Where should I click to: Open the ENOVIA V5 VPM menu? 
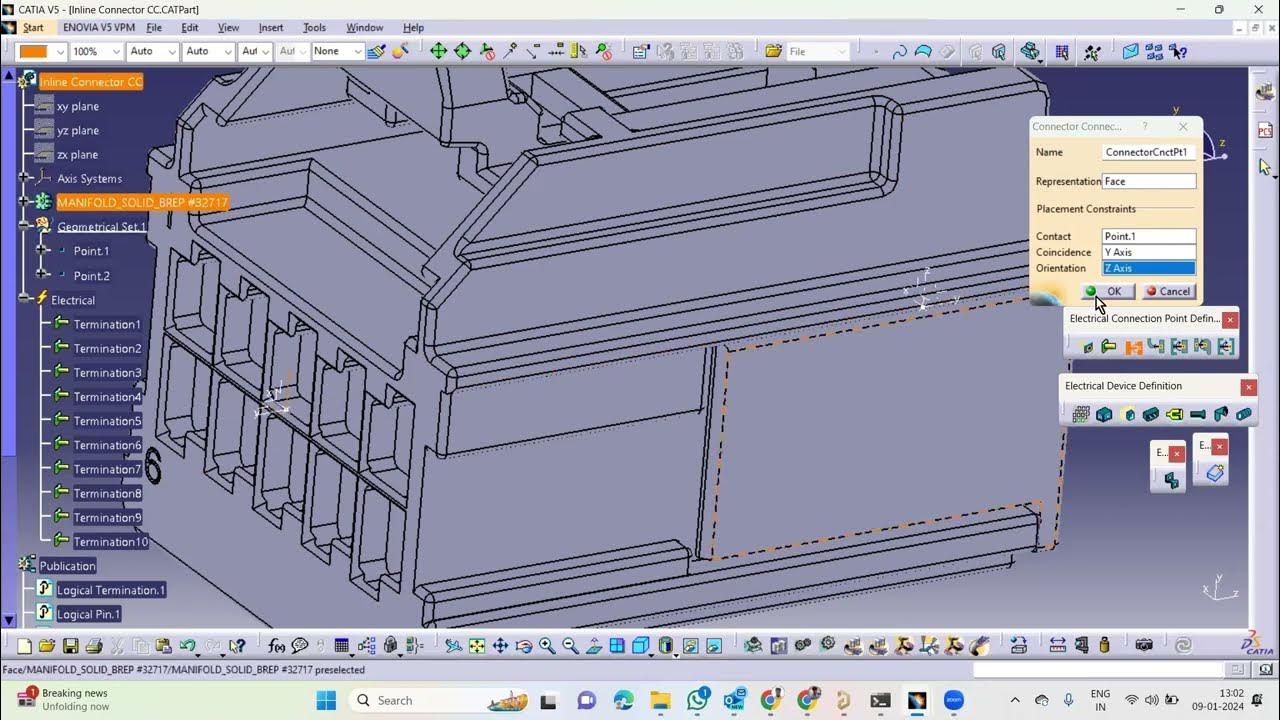98,28
